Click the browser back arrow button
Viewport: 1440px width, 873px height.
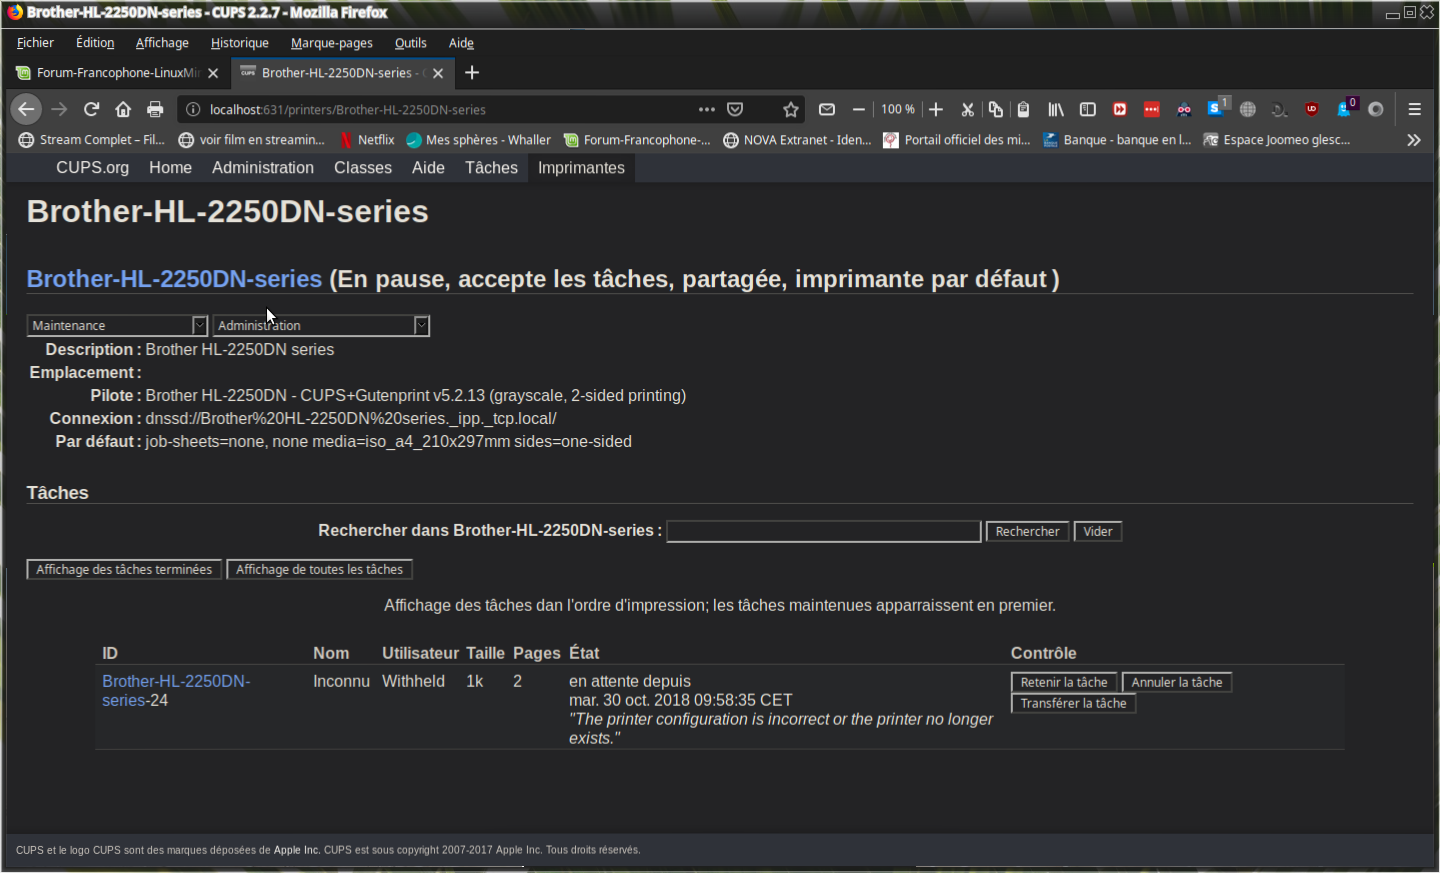pyautogui.click(x=27, y=109)
